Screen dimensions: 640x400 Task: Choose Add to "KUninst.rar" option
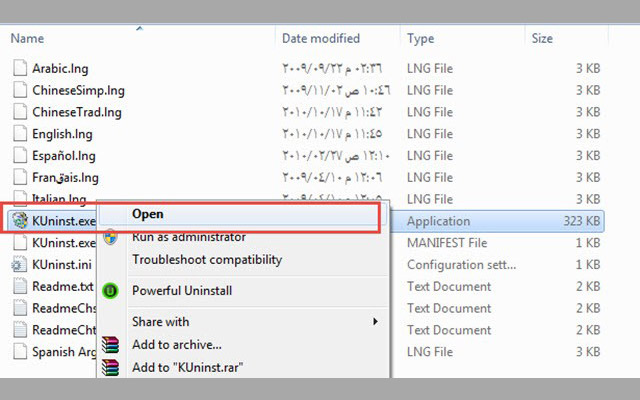(188, 367)
